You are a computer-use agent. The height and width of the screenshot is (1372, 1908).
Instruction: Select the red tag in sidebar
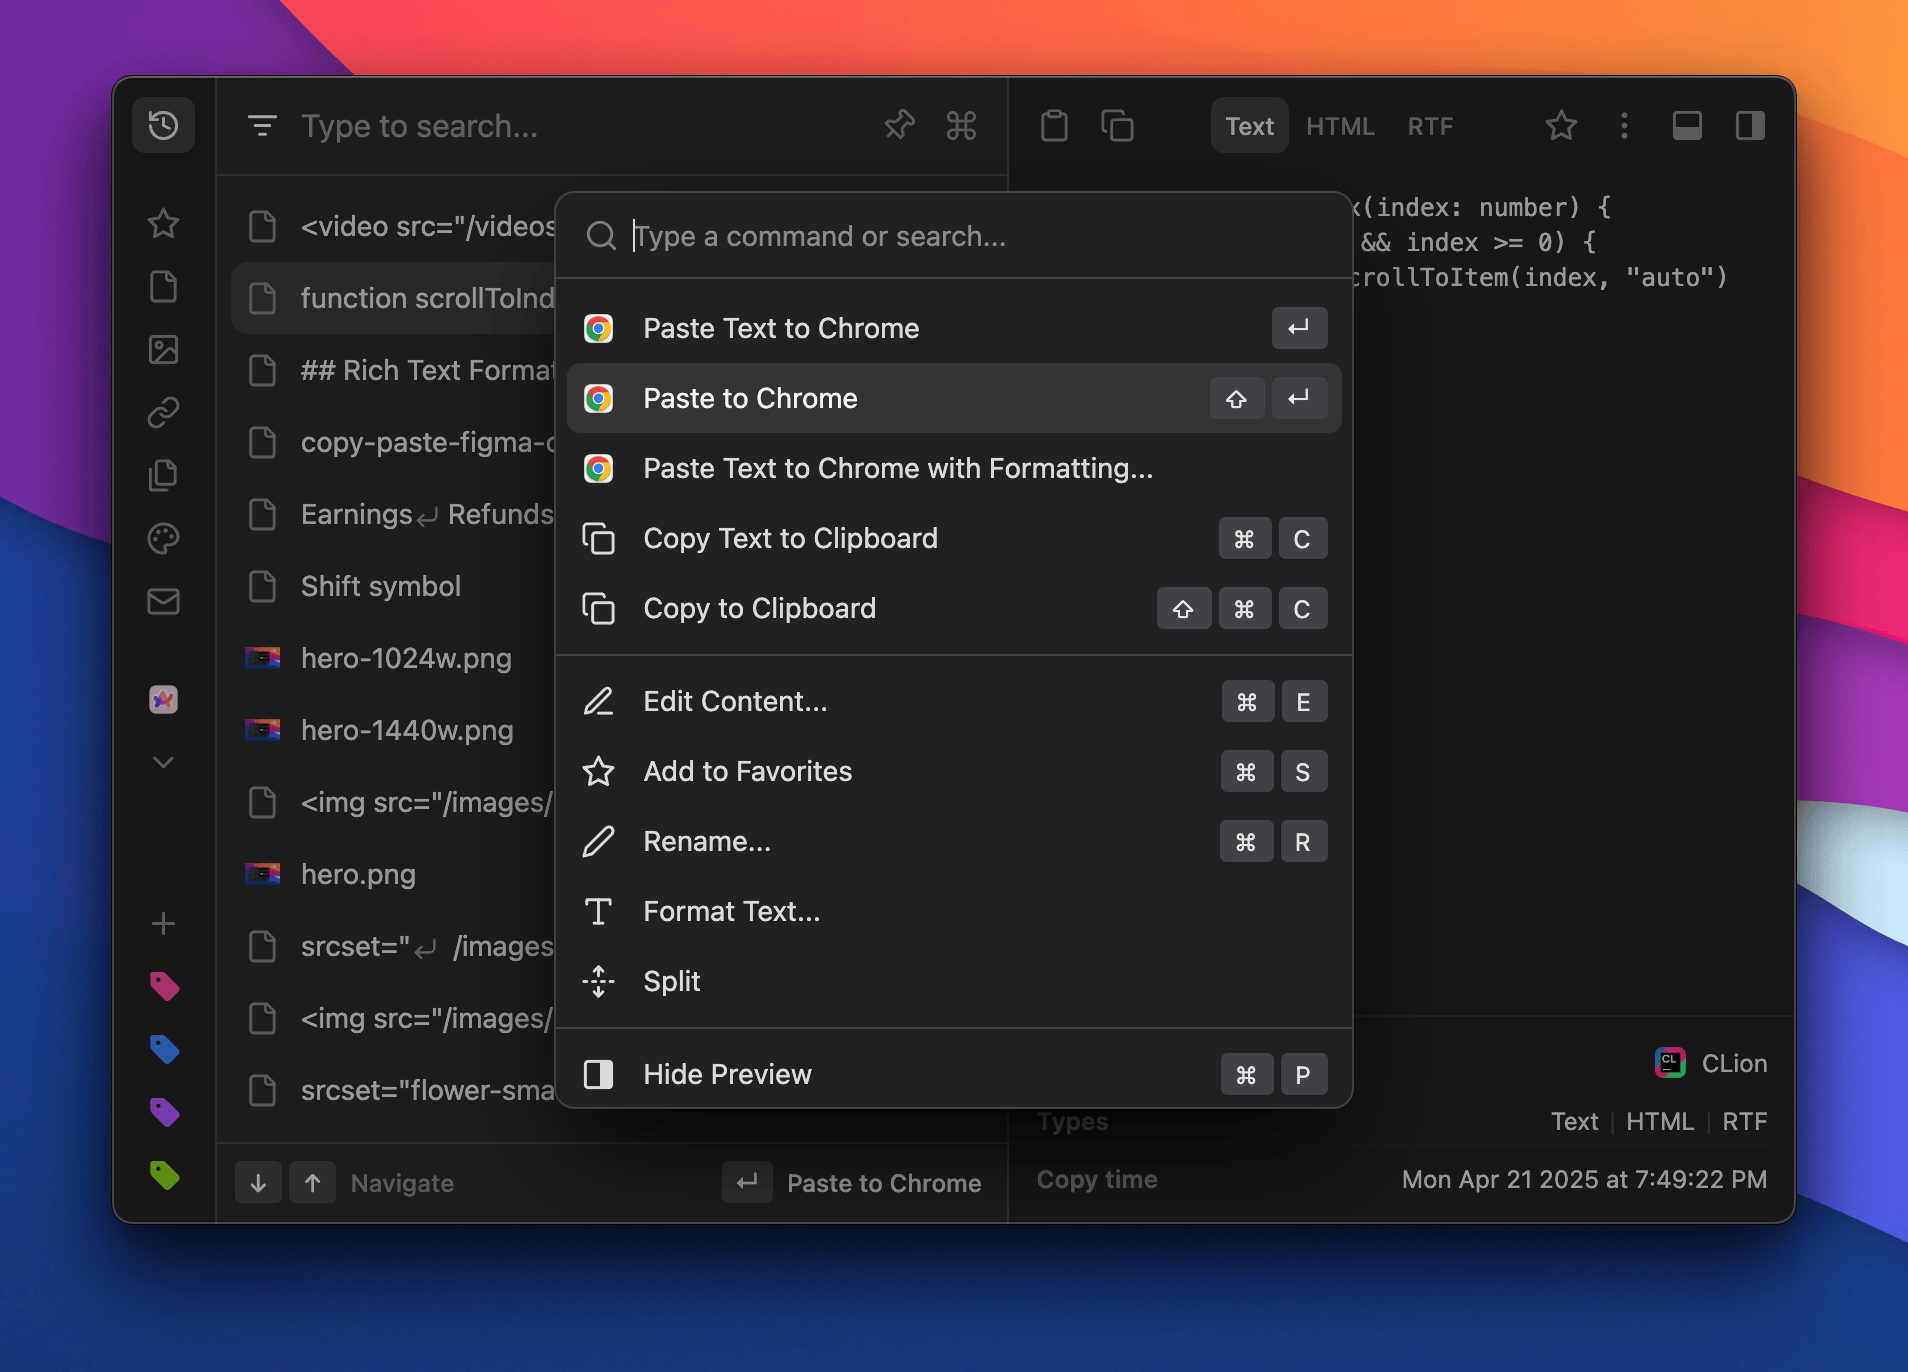click(163, 986)
